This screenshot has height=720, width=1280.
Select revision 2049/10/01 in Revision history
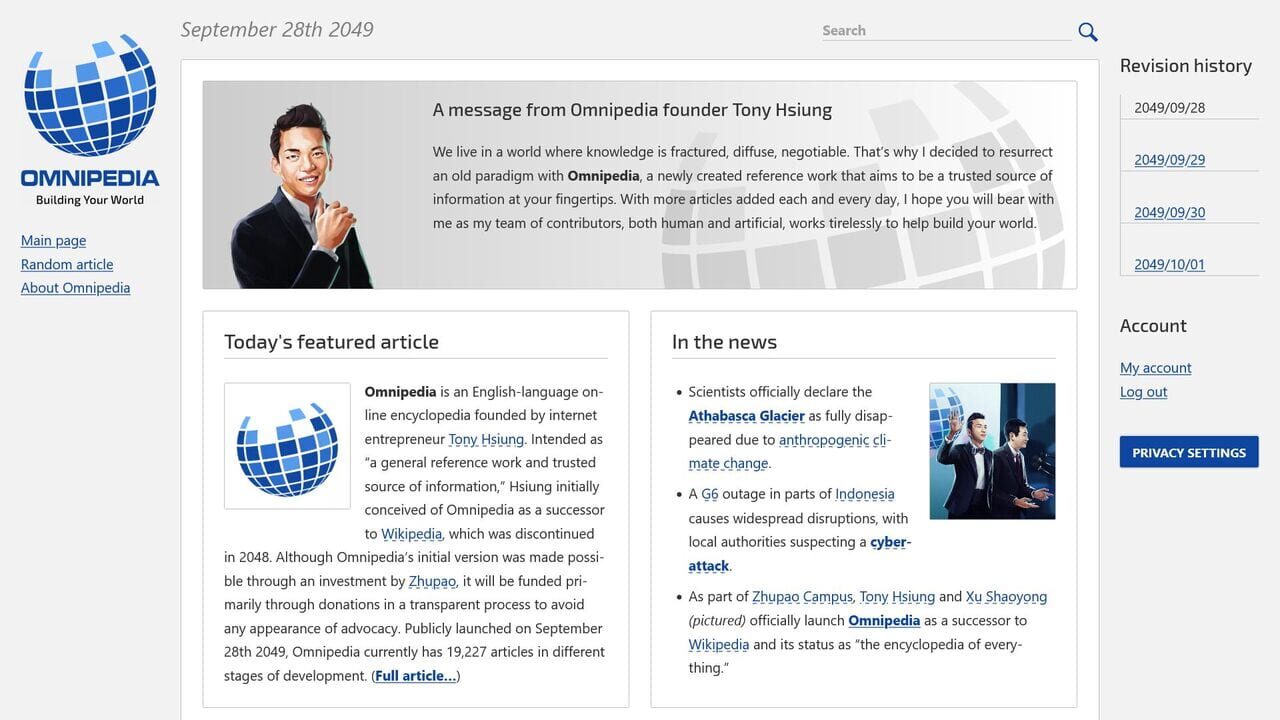point(1170,264)
